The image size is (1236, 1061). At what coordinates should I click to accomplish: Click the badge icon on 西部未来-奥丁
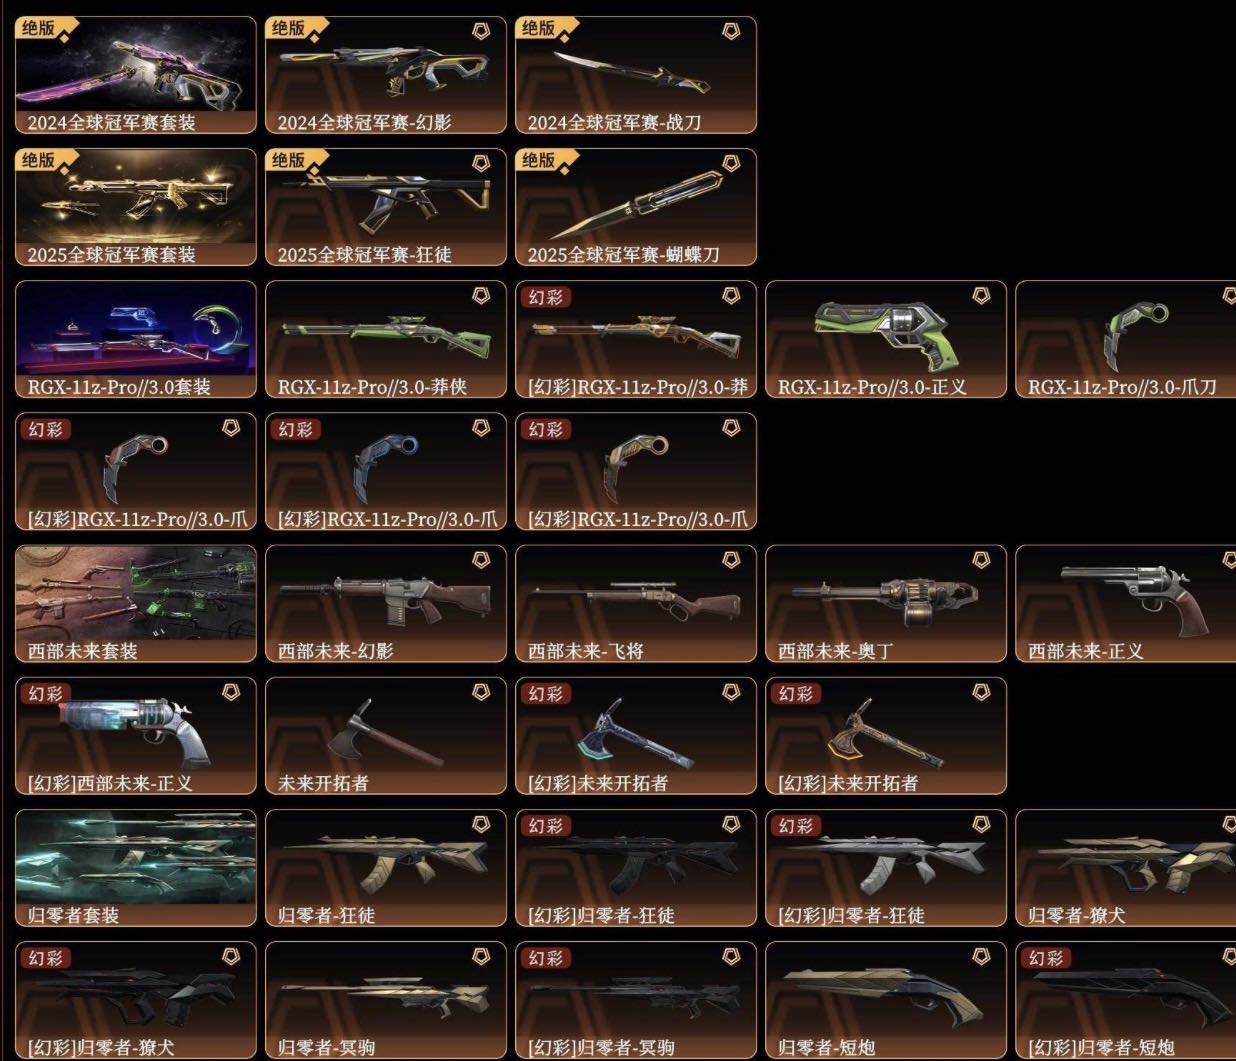click(x=981, y=560)
